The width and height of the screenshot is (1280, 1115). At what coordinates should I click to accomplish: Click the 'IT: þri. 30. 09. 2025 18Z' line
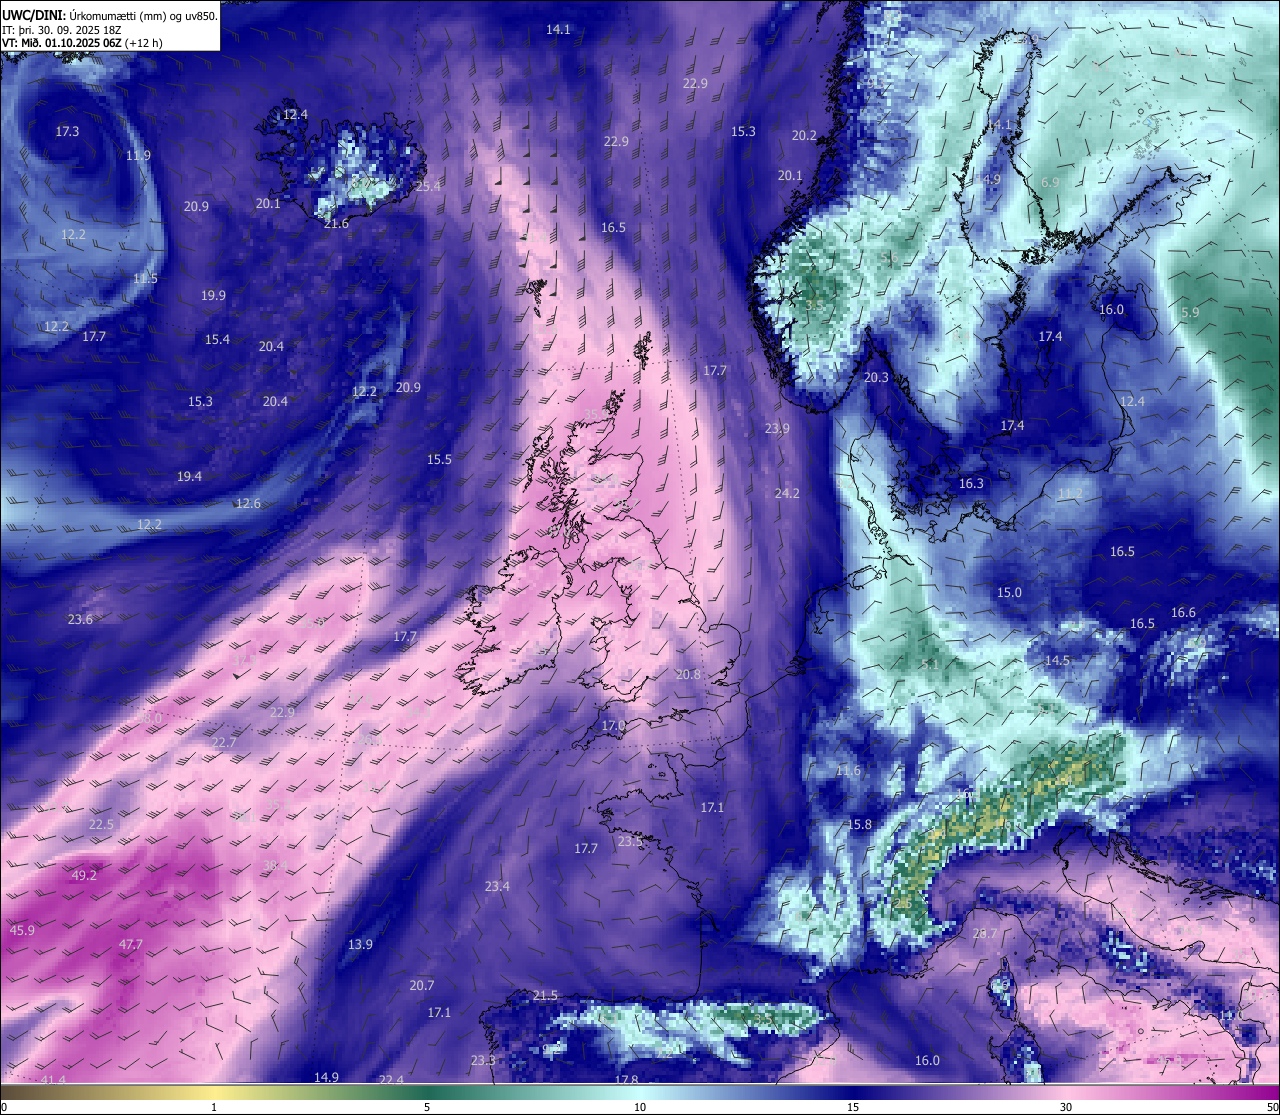click(62, 30)
